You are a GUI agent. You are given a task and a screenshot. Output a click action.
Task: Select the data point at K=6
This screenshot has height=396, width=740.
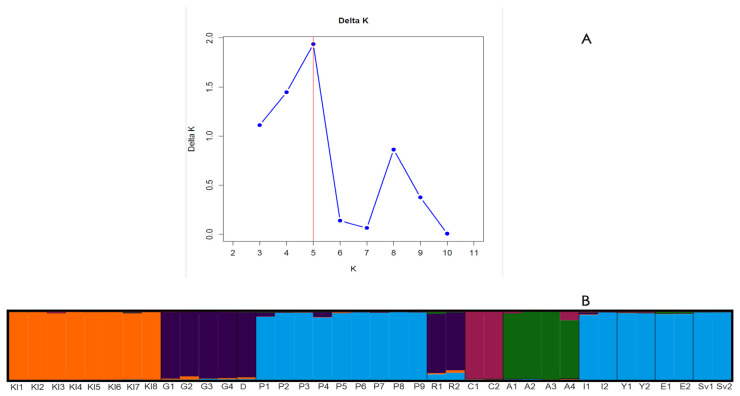point(340,220)
